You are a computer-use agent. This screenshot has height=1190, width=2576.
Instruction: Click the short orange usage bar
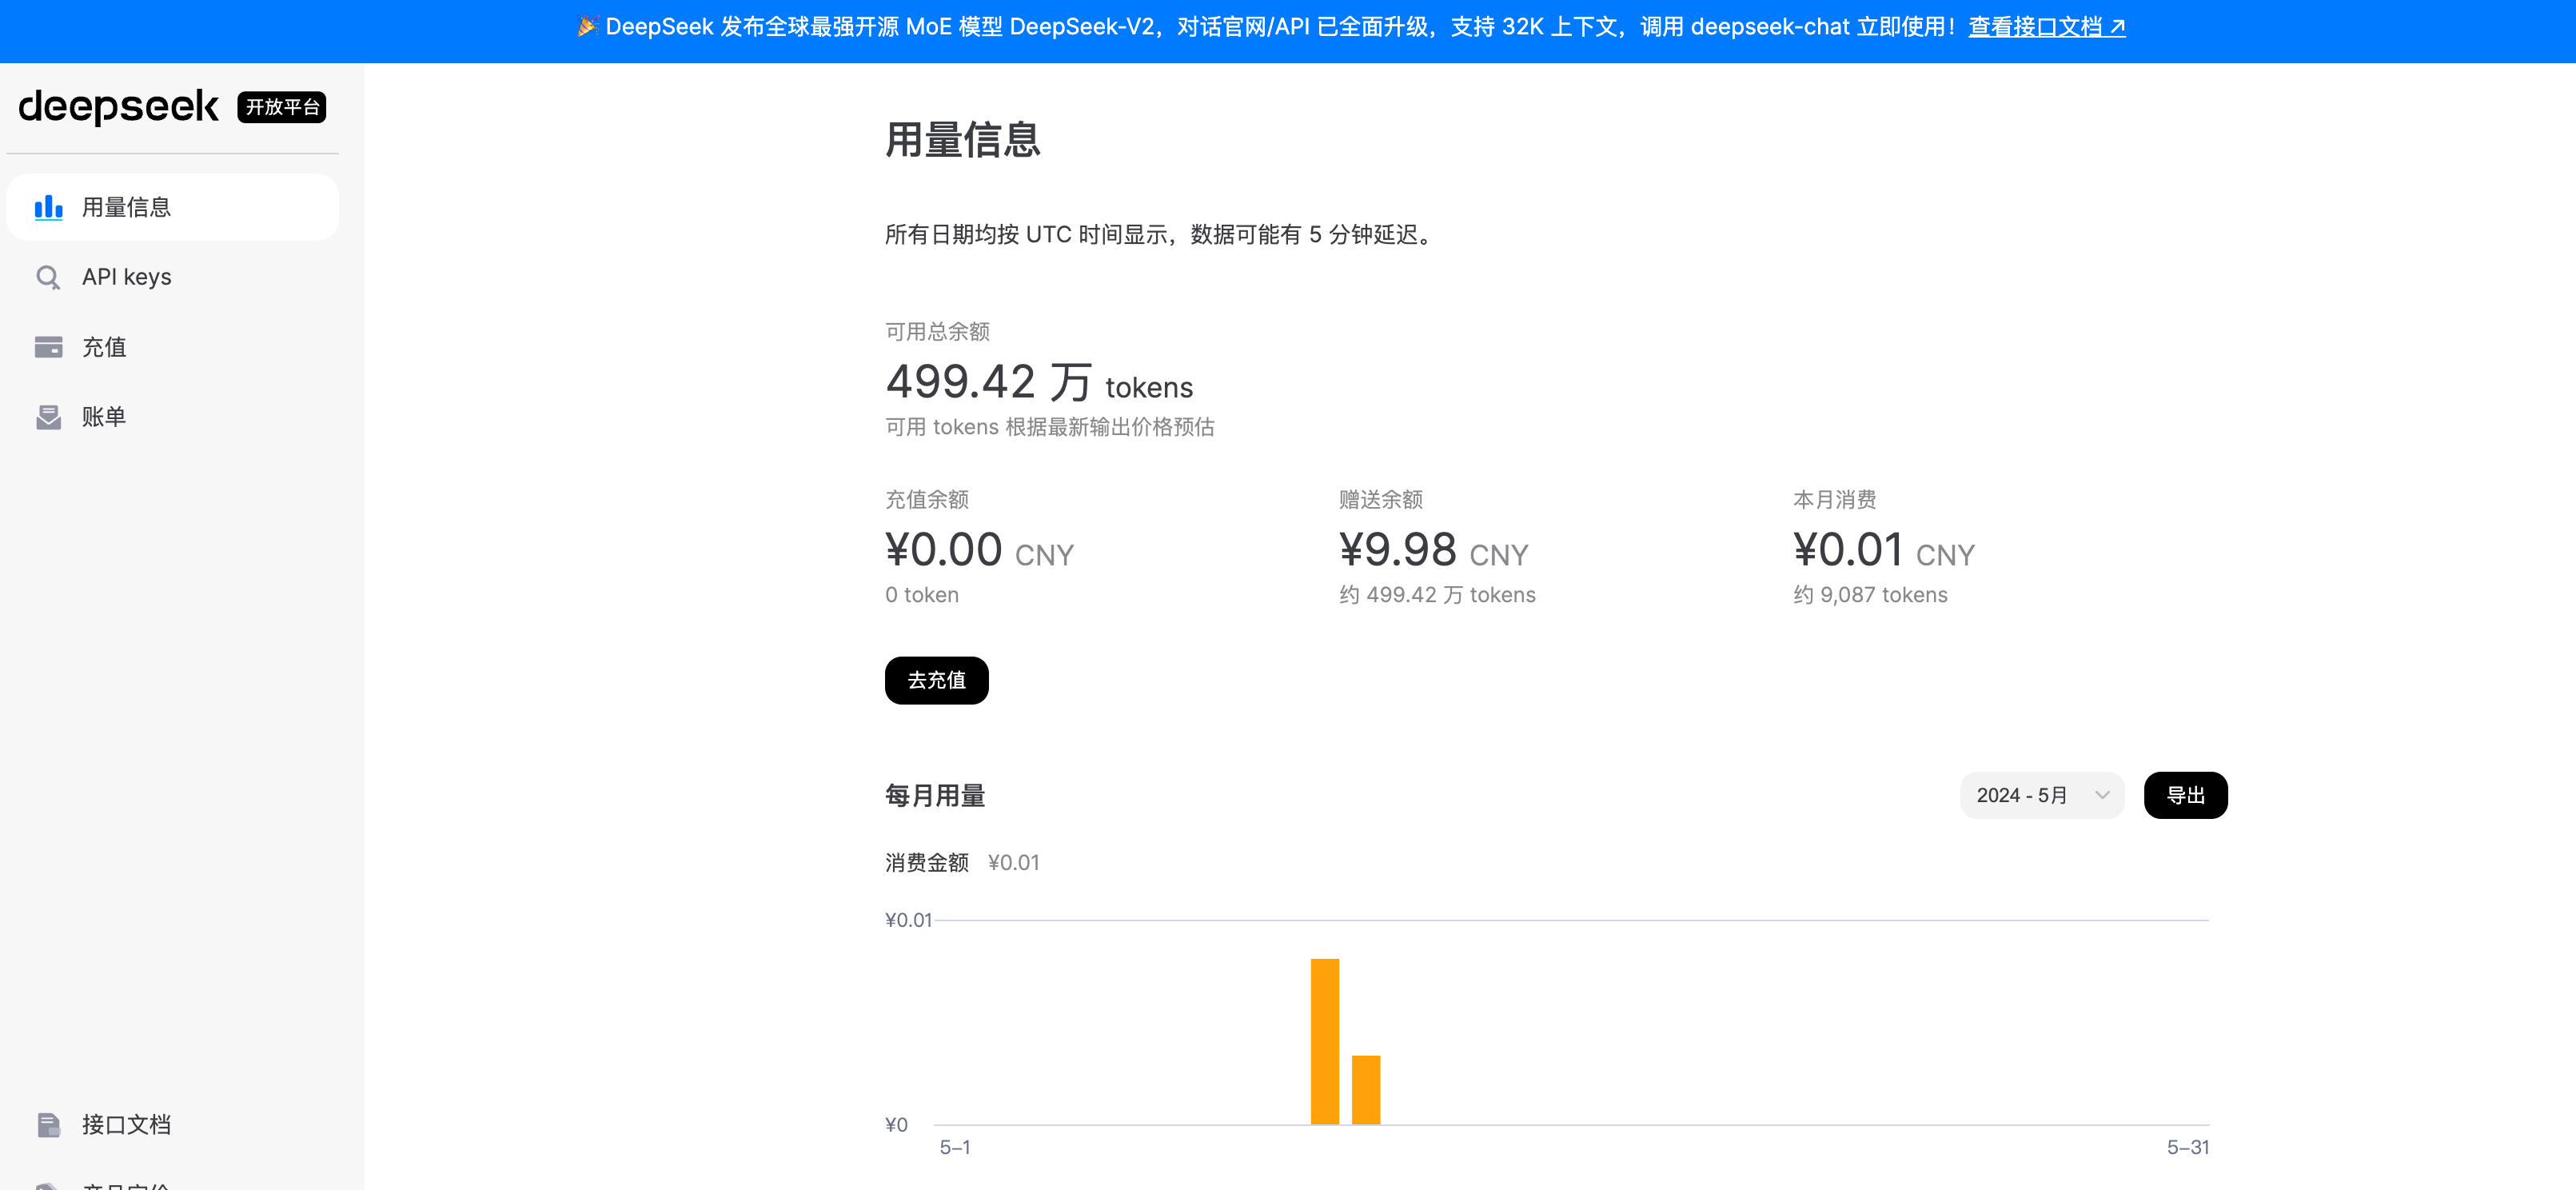pyautogui.click(x=1366, y=1090)
